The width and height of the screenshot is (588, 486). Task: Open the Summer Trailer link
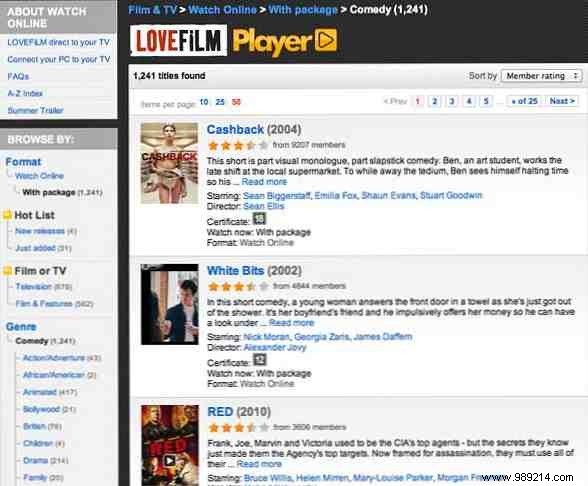point(36,110)
